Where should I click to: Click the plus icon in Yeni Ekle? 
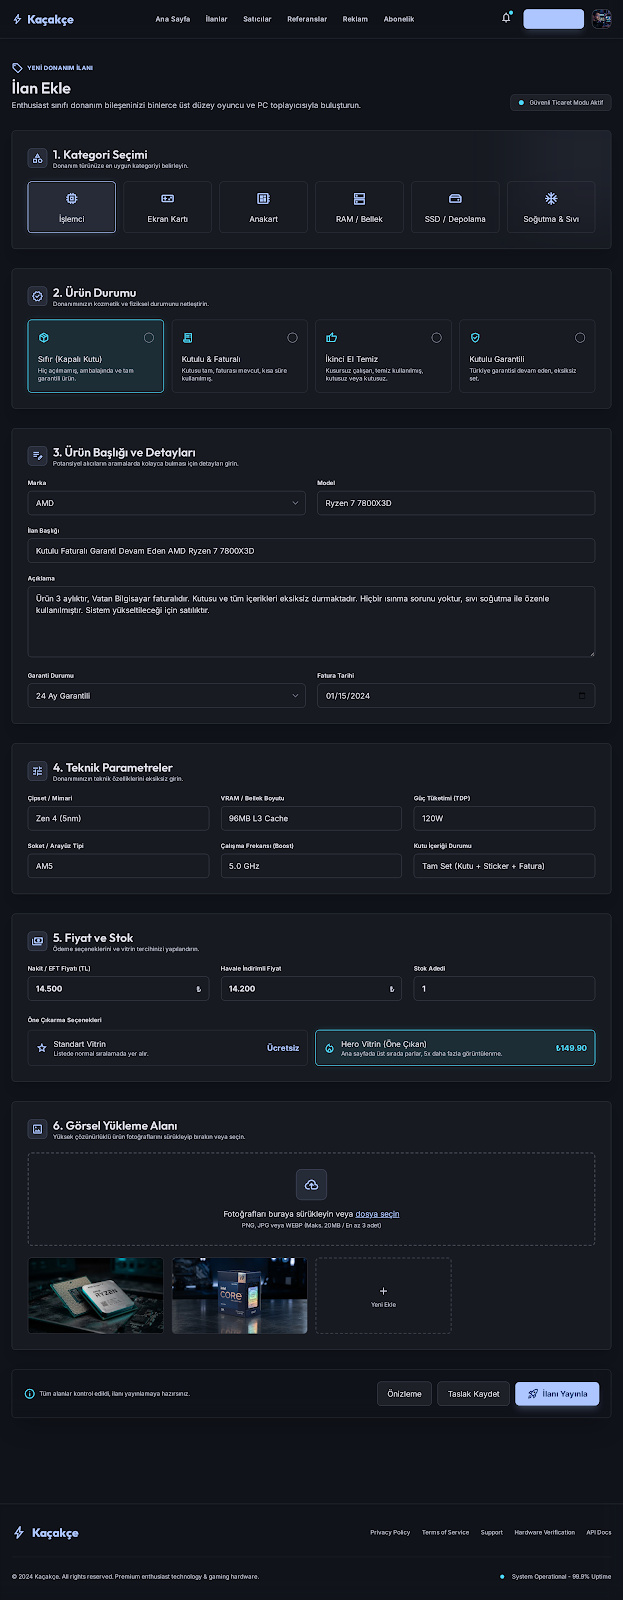[383, 1291]
